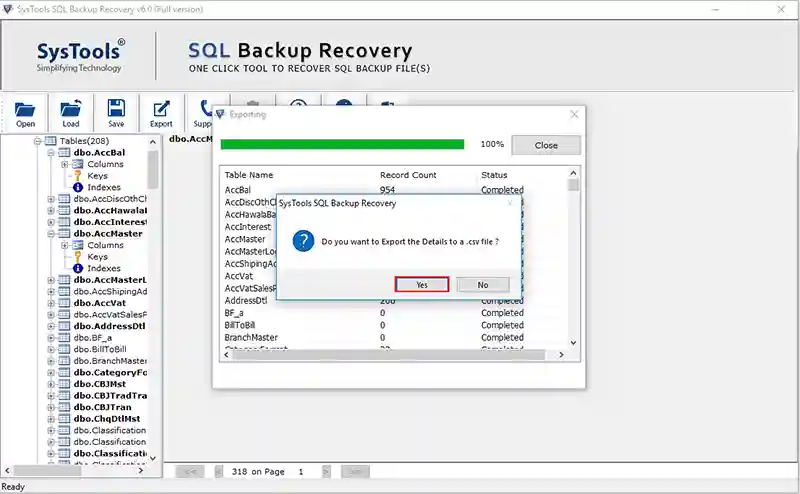Click the table icon beside dbo.BF_a
This screenshot has height=494, width=800.
64,338
